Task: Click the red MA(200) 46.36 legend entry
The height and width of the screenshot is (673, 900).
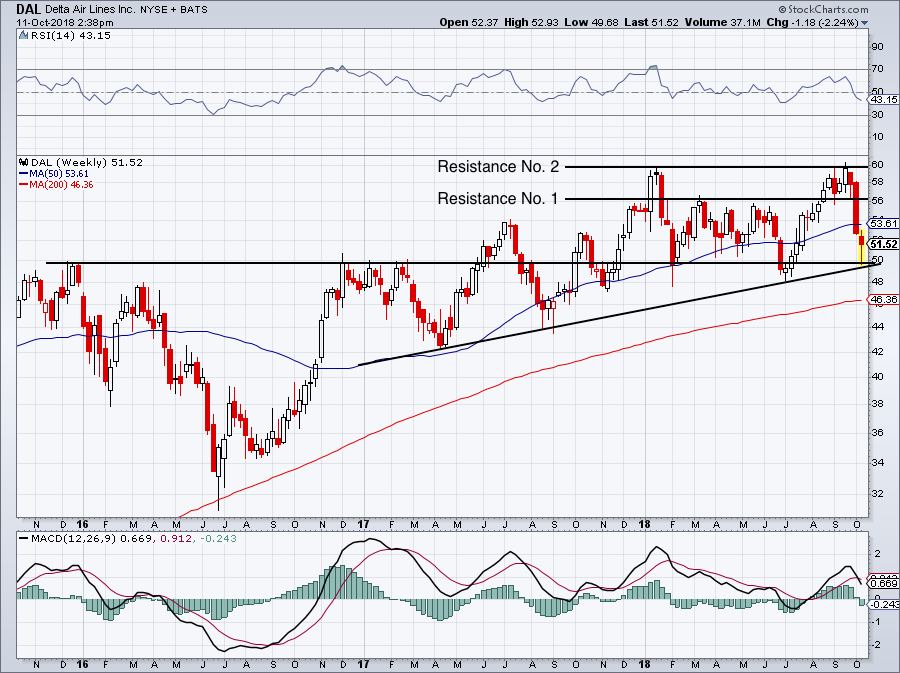Action: (x=56, y=185)
